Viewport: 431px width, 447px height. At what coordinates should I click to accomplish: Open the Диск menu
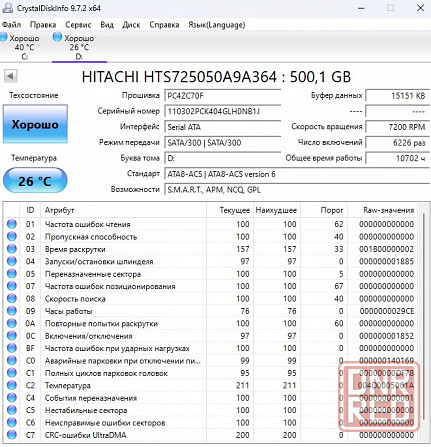pos(131,25)
